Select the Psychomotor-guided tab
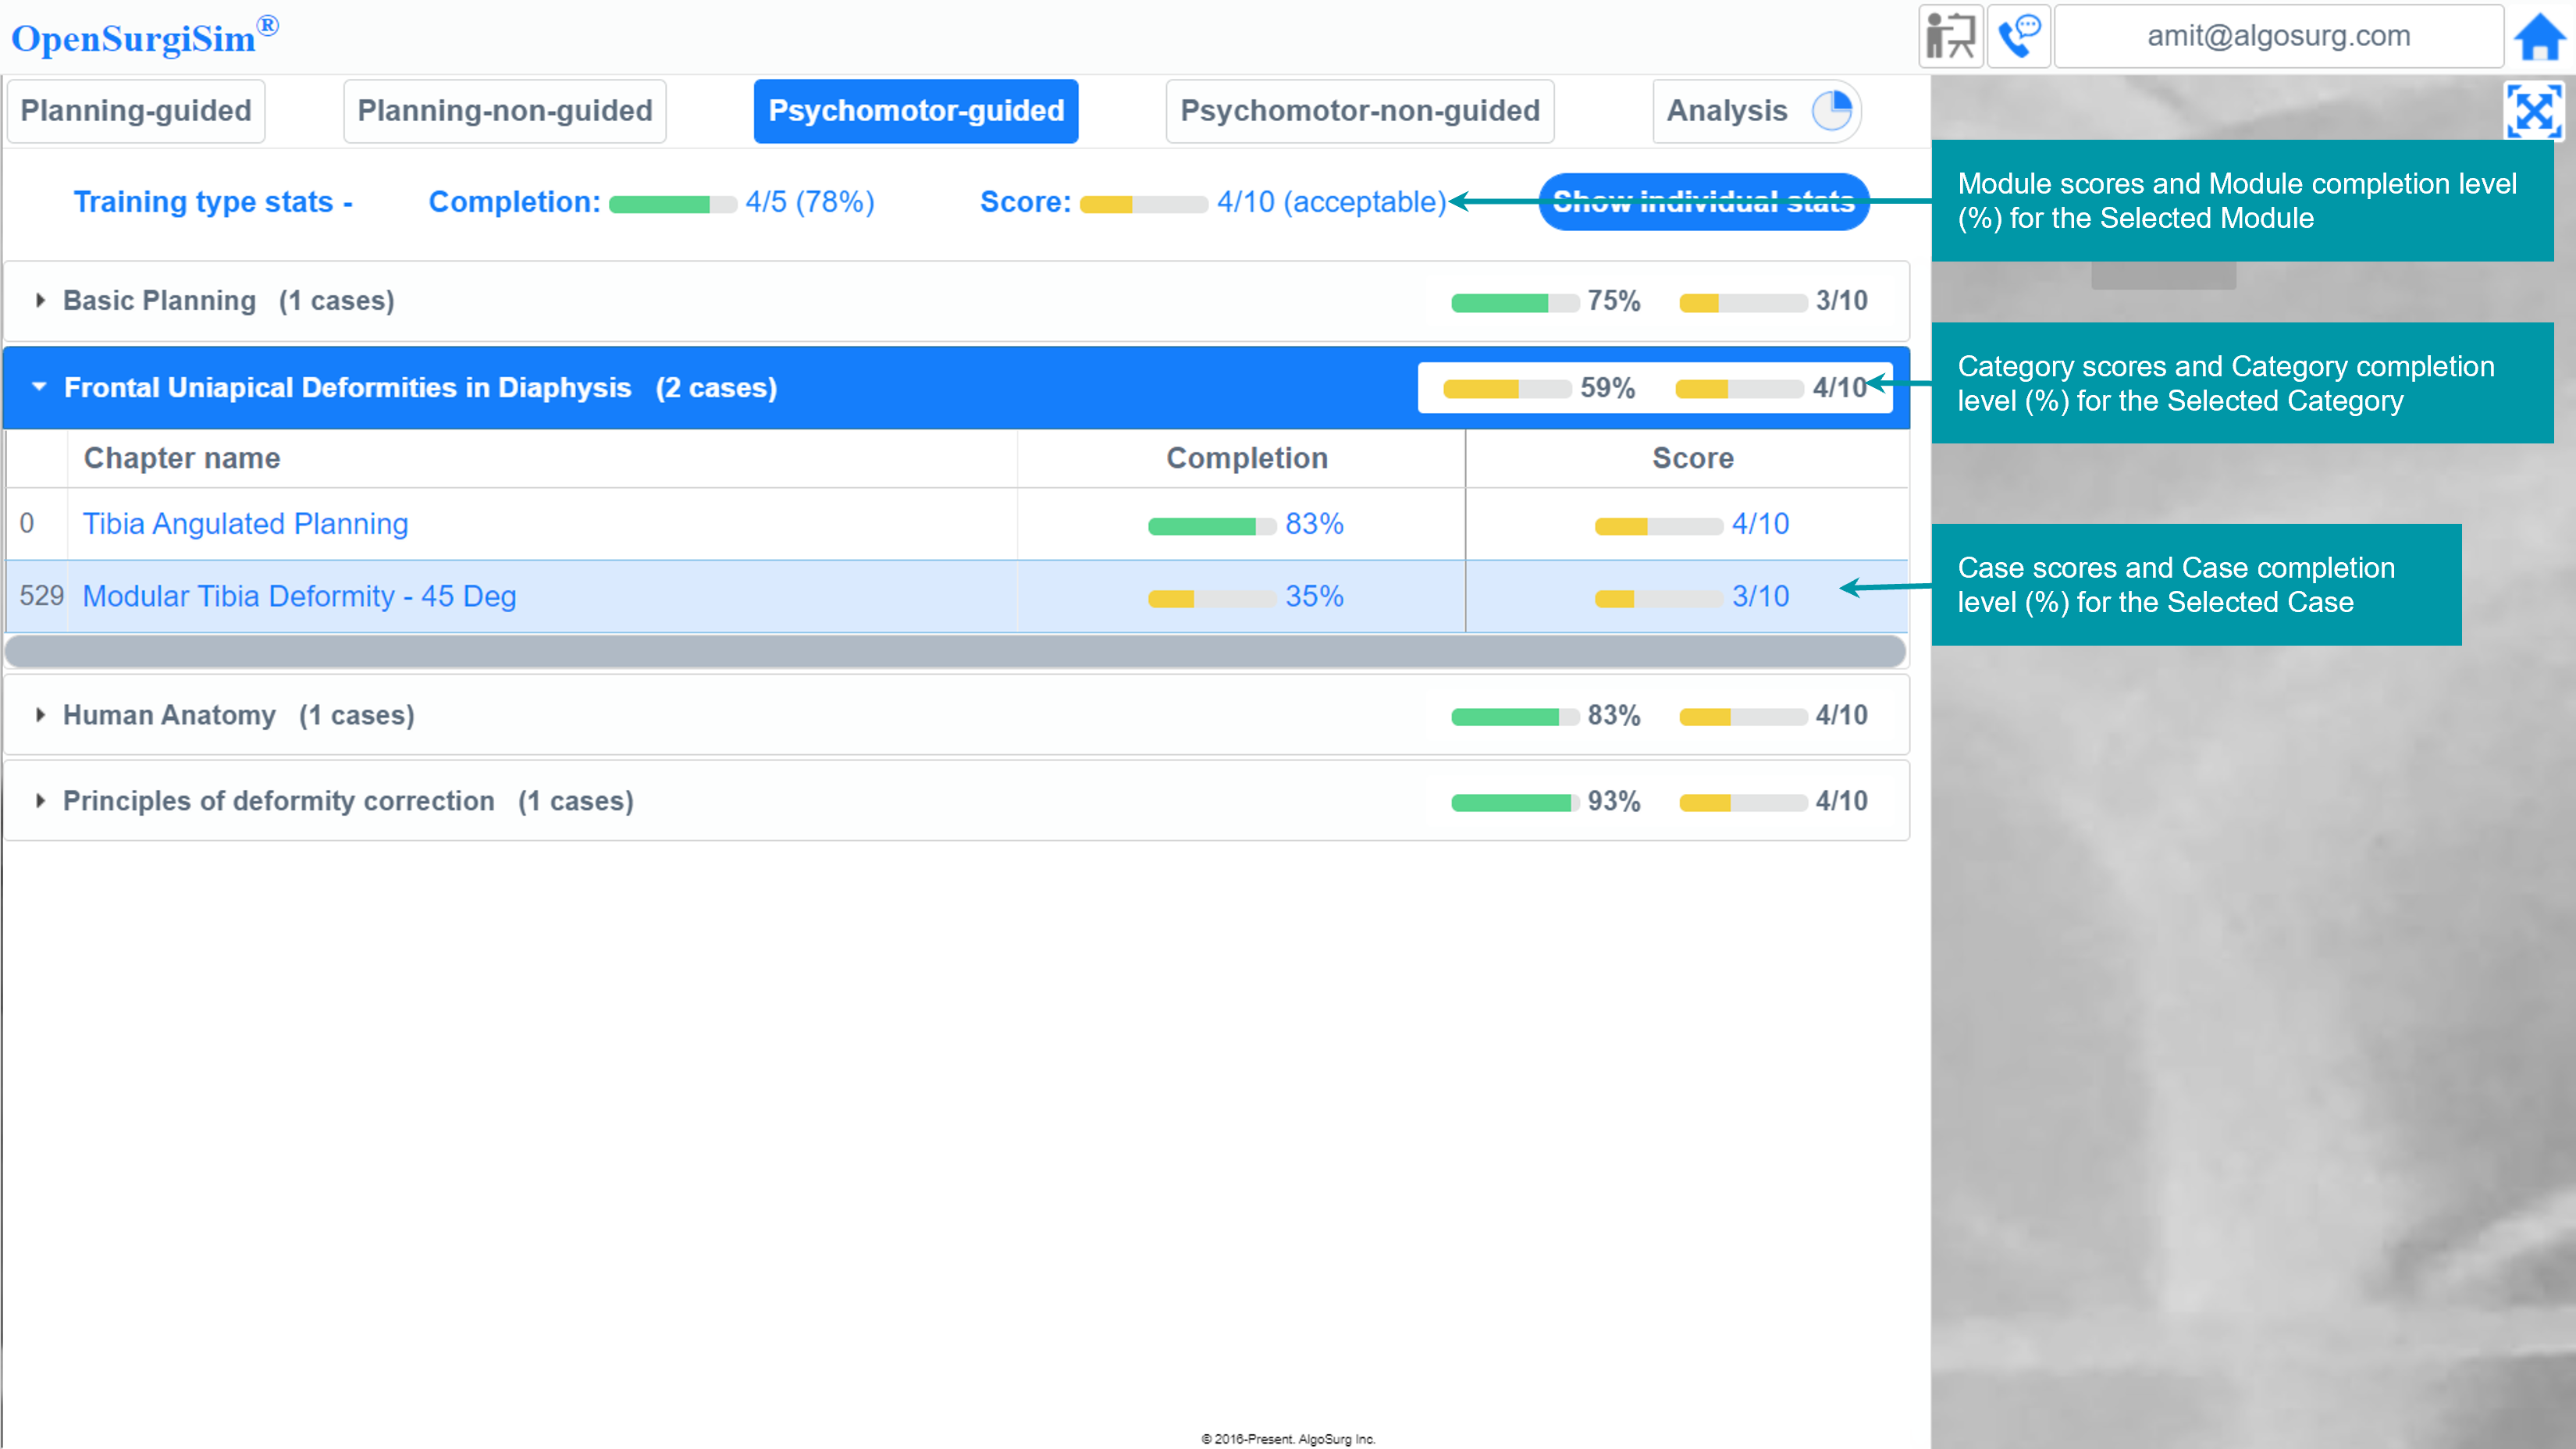The image size is (2576, 1449). click(915, 111)
